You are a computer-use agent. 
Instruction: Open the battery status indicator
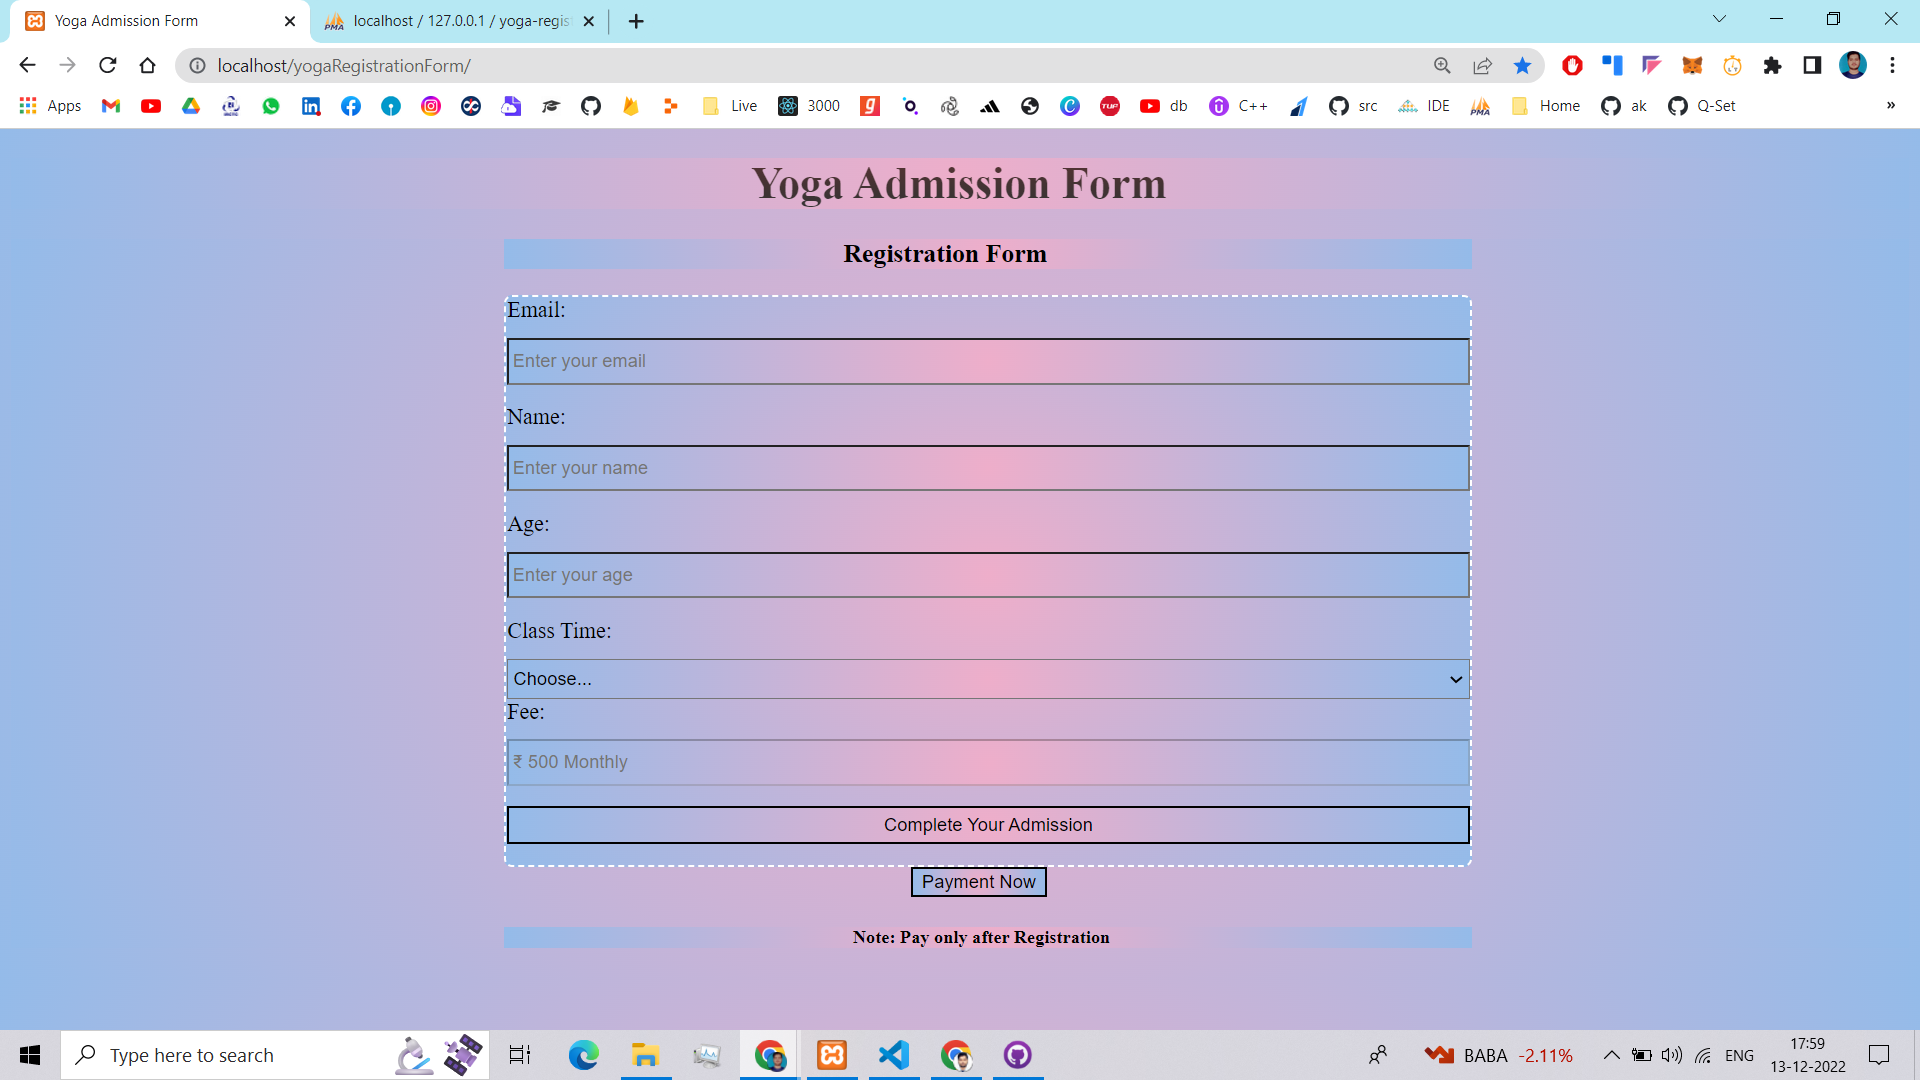pyautogui.click(x=1640, y=1054)
